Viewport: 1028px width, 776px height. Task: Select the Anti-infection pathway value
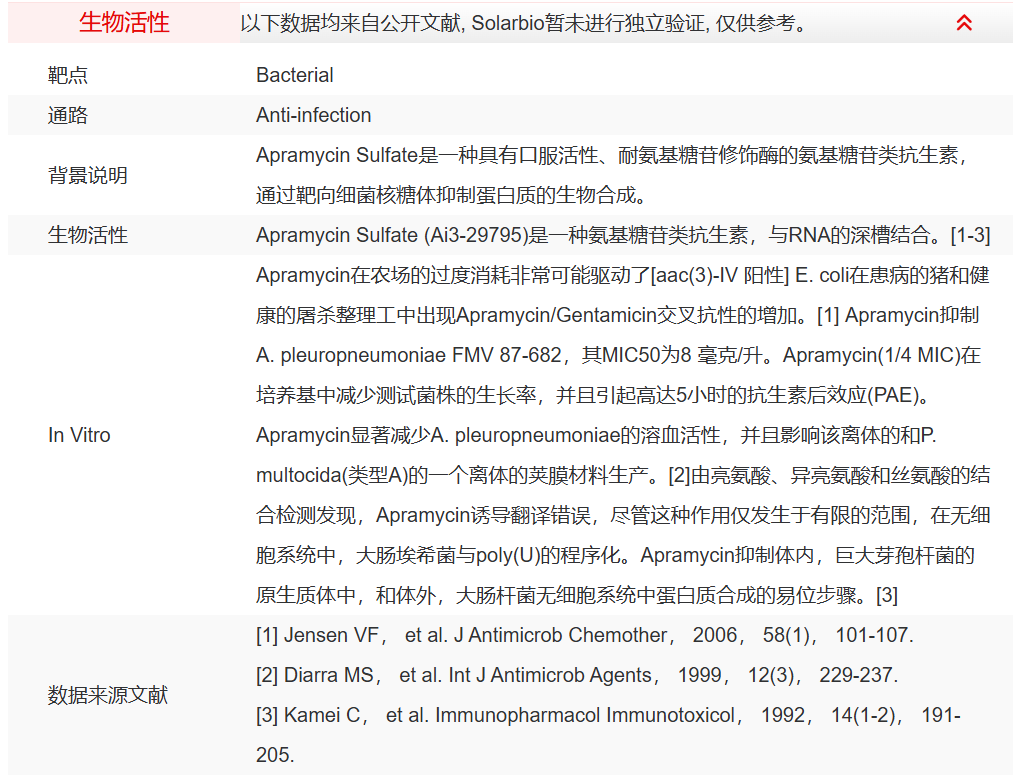point(313,115)
